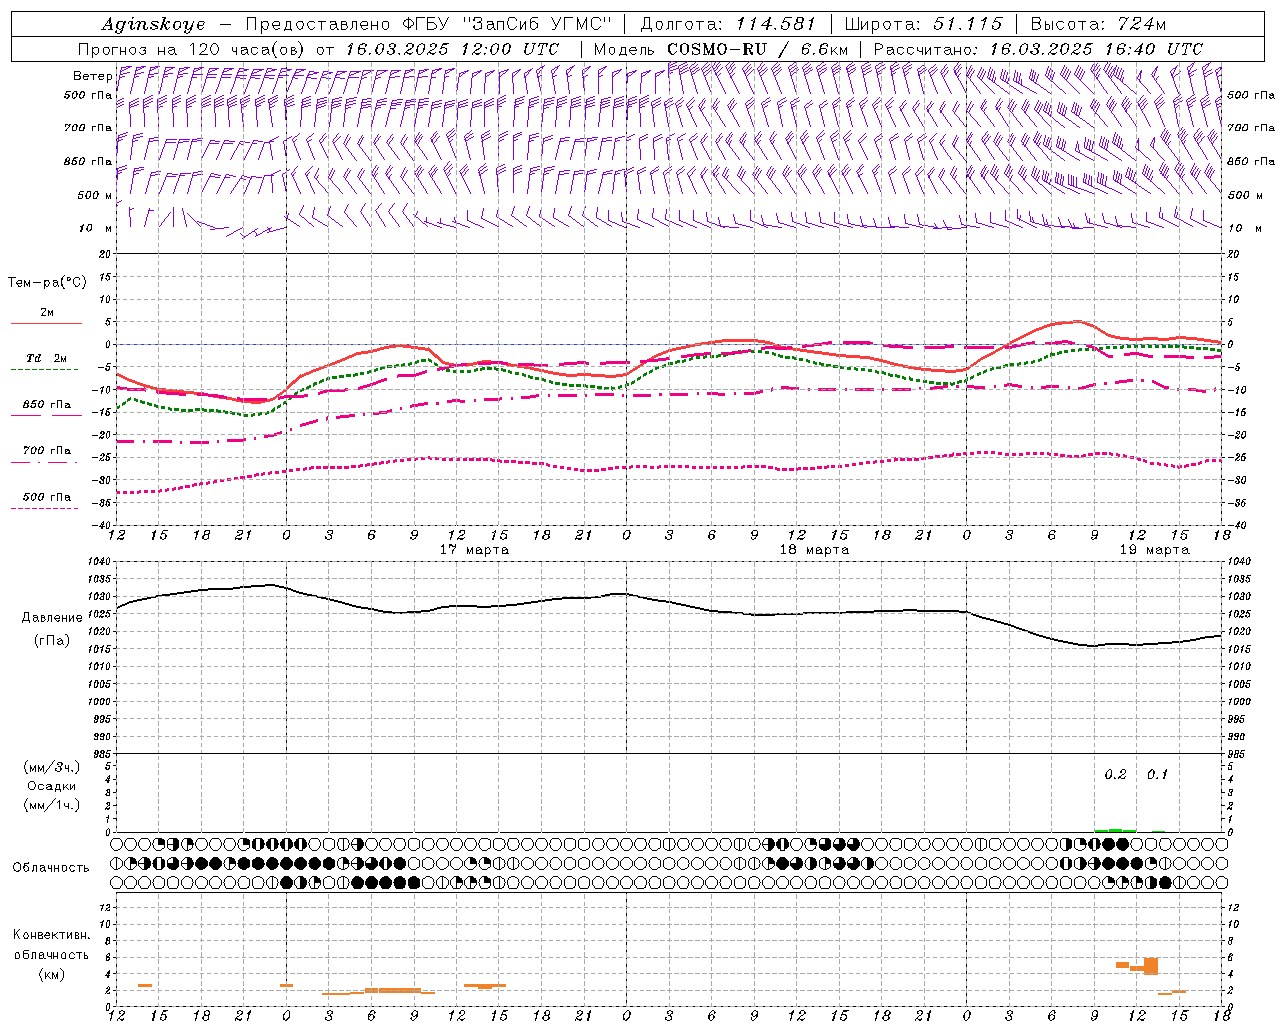Click the precipitation value "0.2"
Viewport: 1280px width, 1024px height.
(1115, 775)
